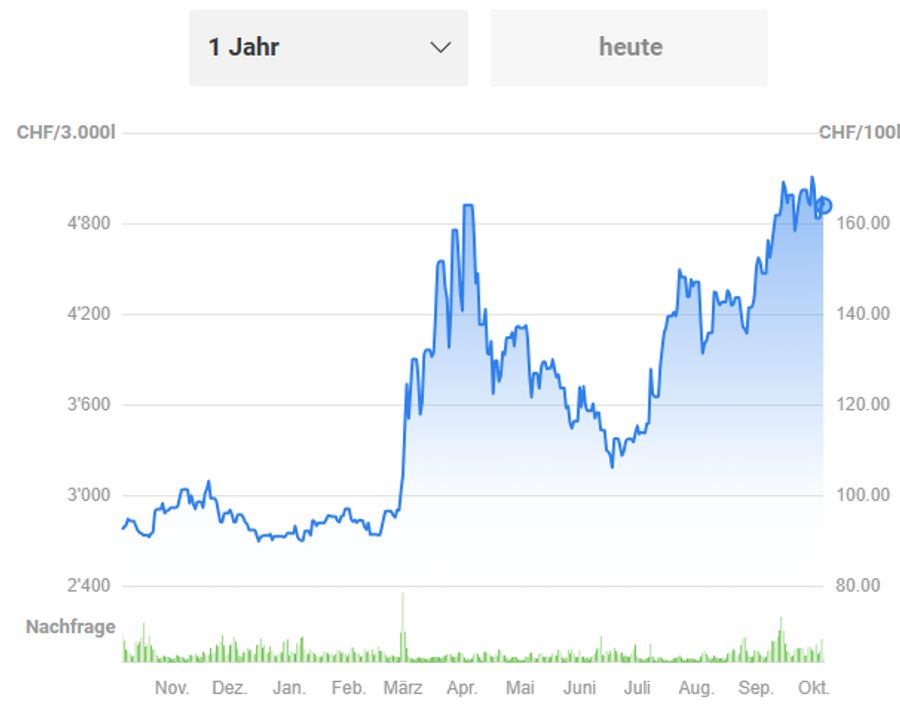The width and height of the screenshot is (900, 707).
Task: Click the Nachfrage label
Action: [71, 627]
